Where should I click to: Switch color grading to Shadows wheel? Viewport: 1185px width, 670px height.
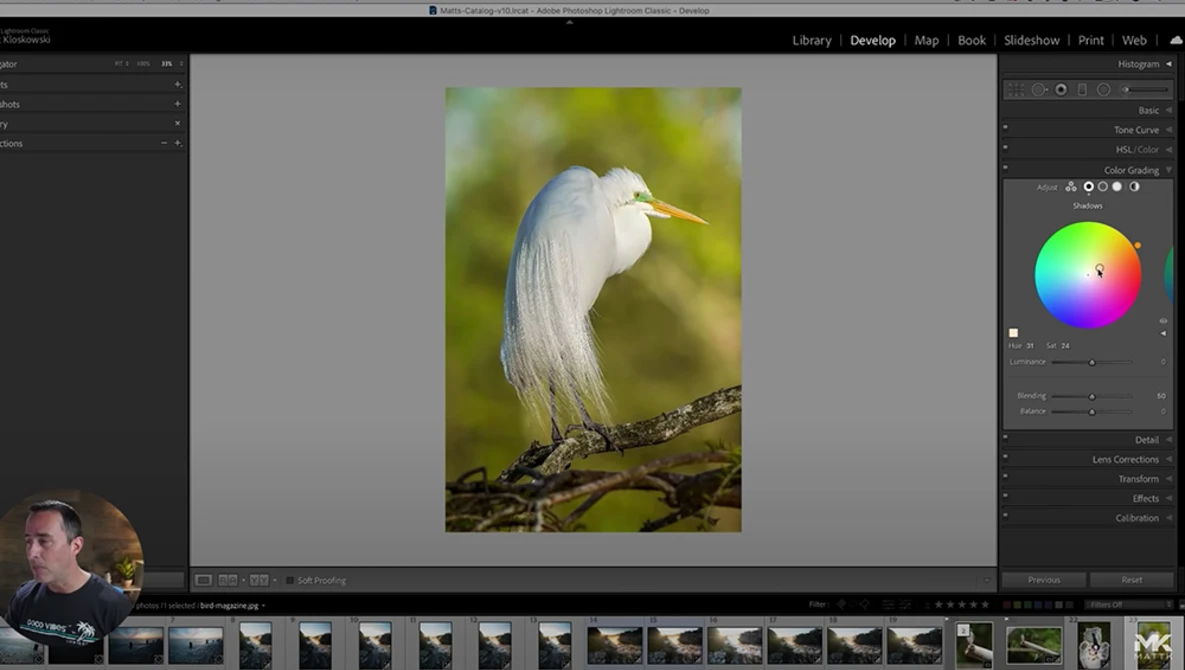(1088, 187)
